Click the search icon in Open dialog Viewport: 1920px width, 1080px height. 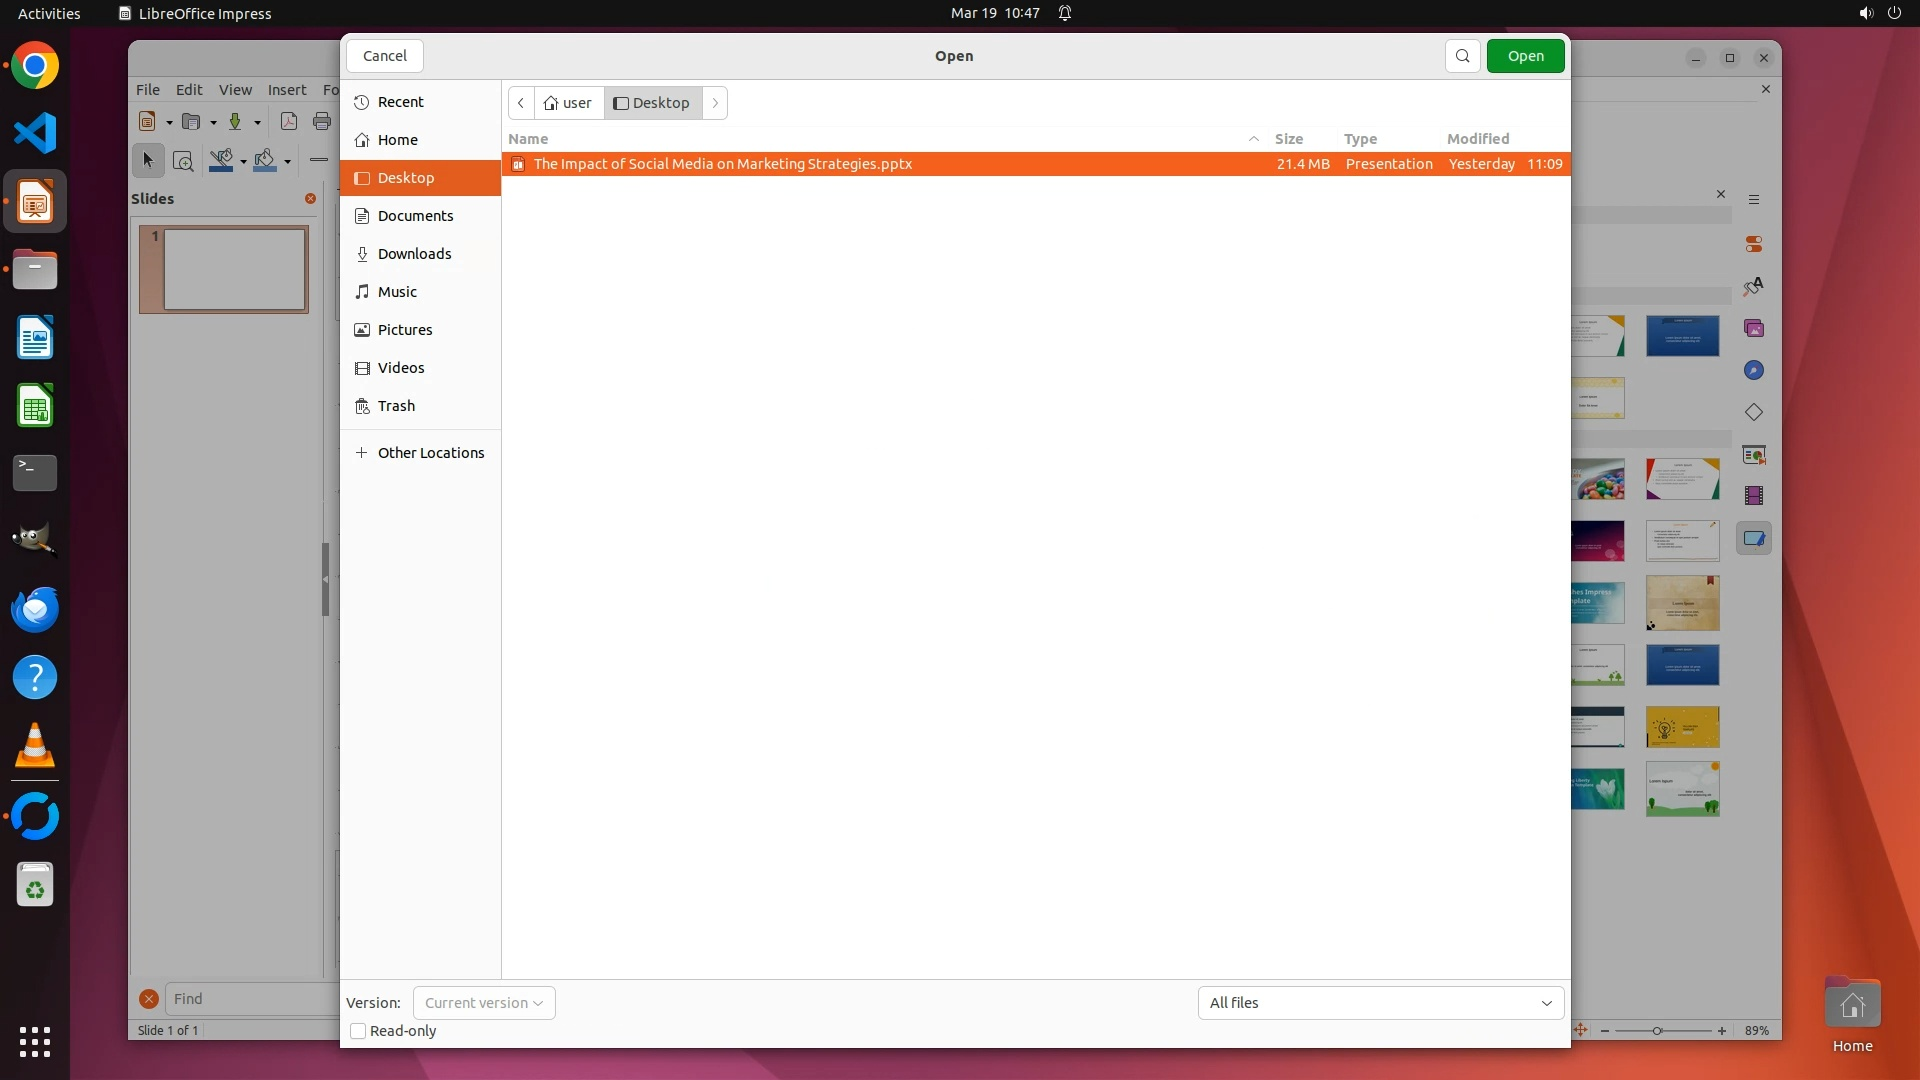(1462, 56)
